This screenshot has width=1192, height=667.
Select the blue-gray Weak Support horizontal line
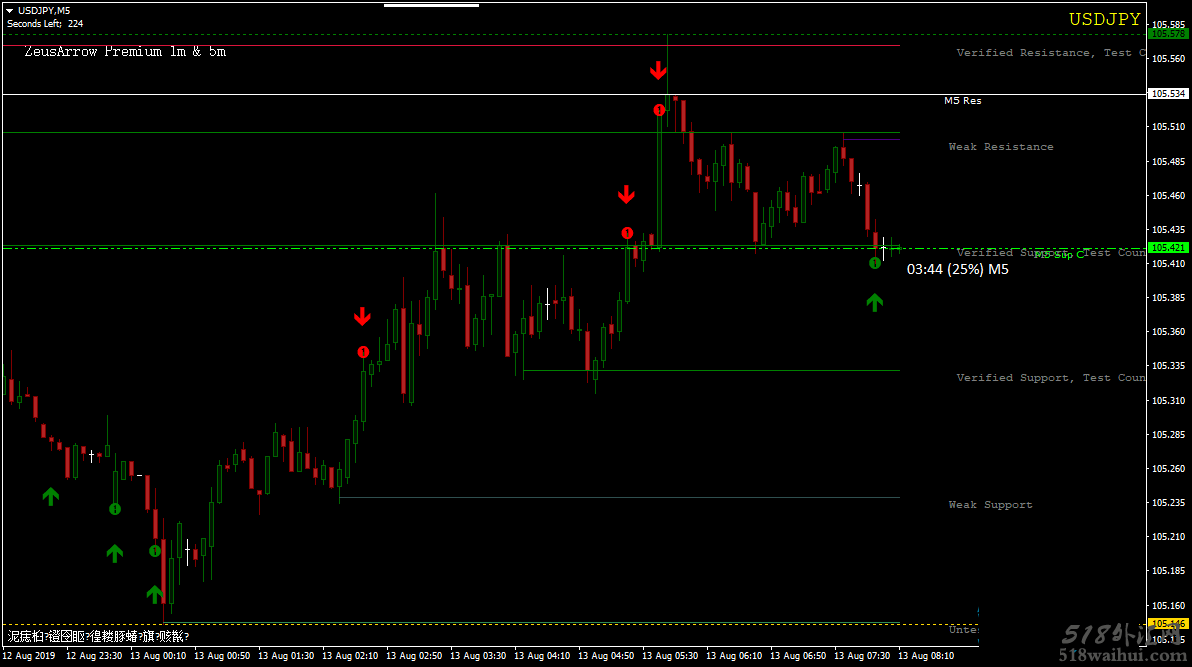click(x=620, y=497)
